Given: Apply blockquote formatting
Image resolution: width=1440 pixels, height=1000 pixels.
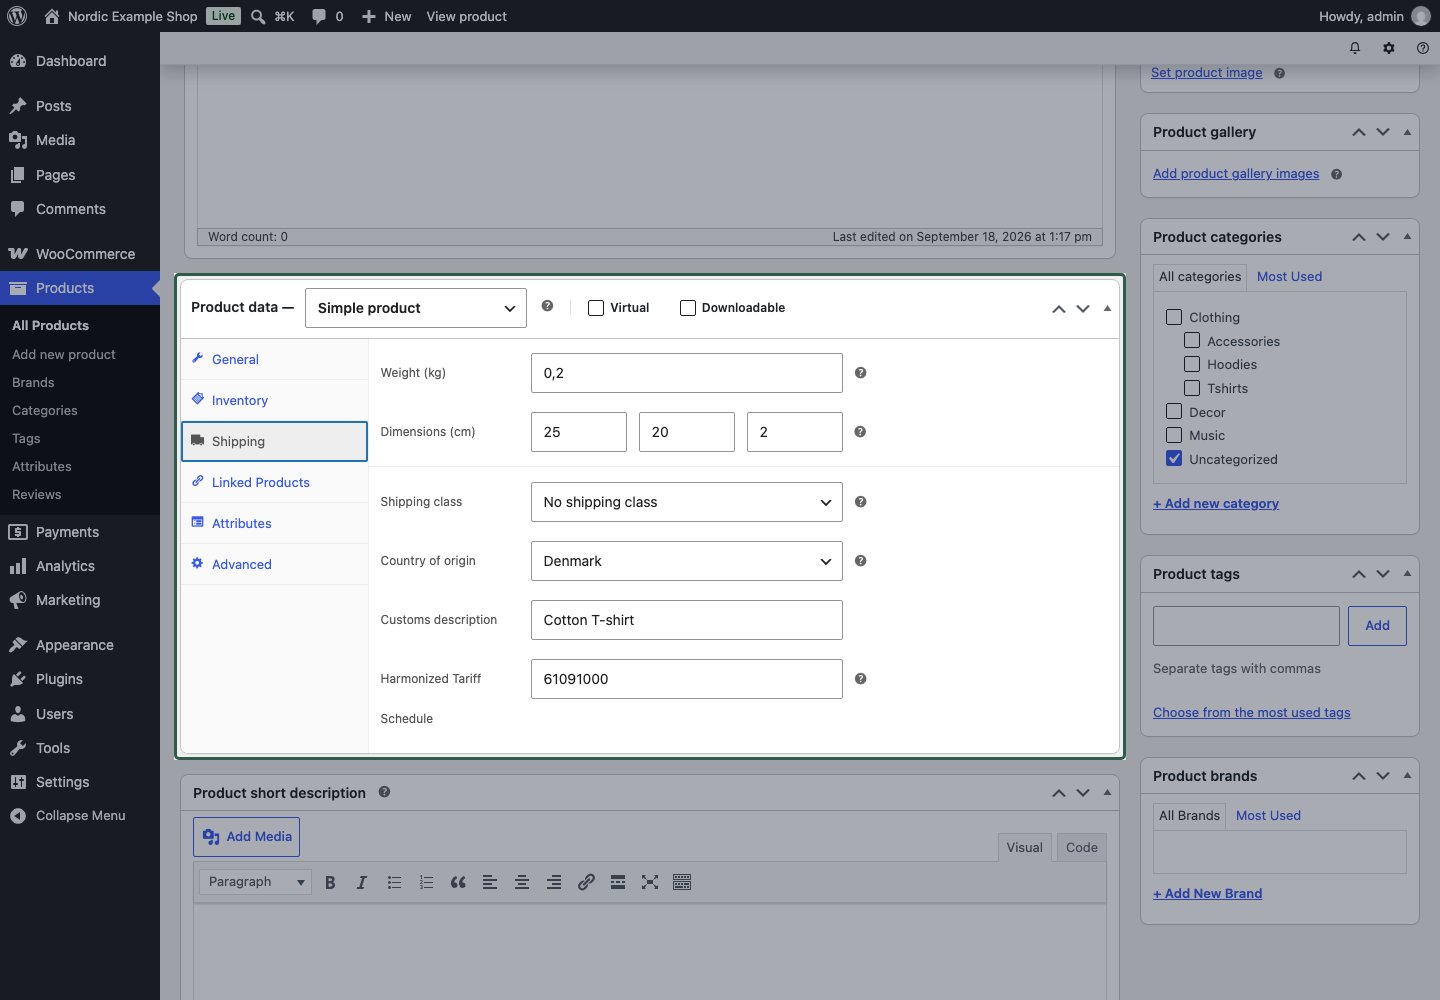Looking at the screenshot, I should (458, 882).
